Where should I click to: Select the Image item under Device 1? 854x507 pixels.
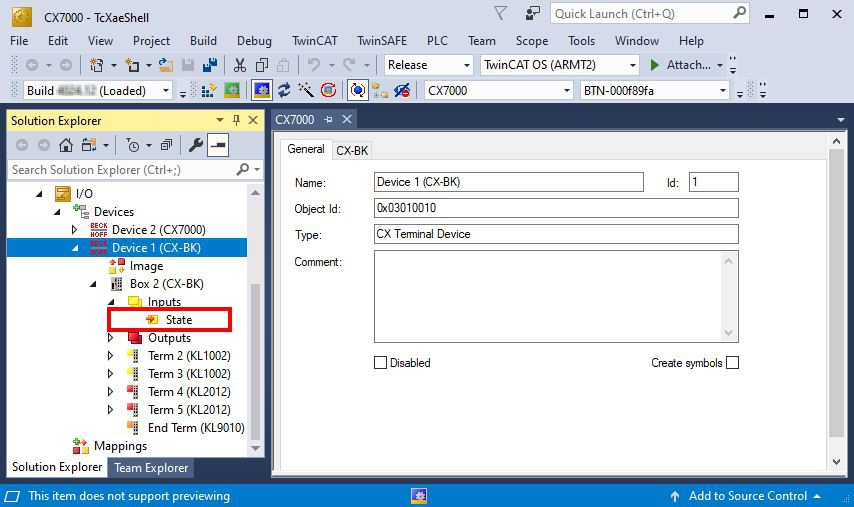click(x=146, y=266)
